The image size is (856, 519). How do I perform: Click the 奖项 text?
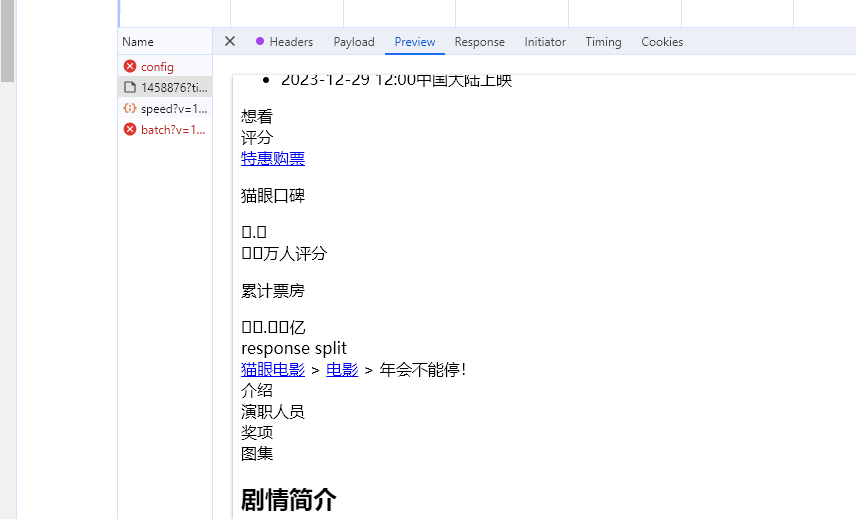257,433
